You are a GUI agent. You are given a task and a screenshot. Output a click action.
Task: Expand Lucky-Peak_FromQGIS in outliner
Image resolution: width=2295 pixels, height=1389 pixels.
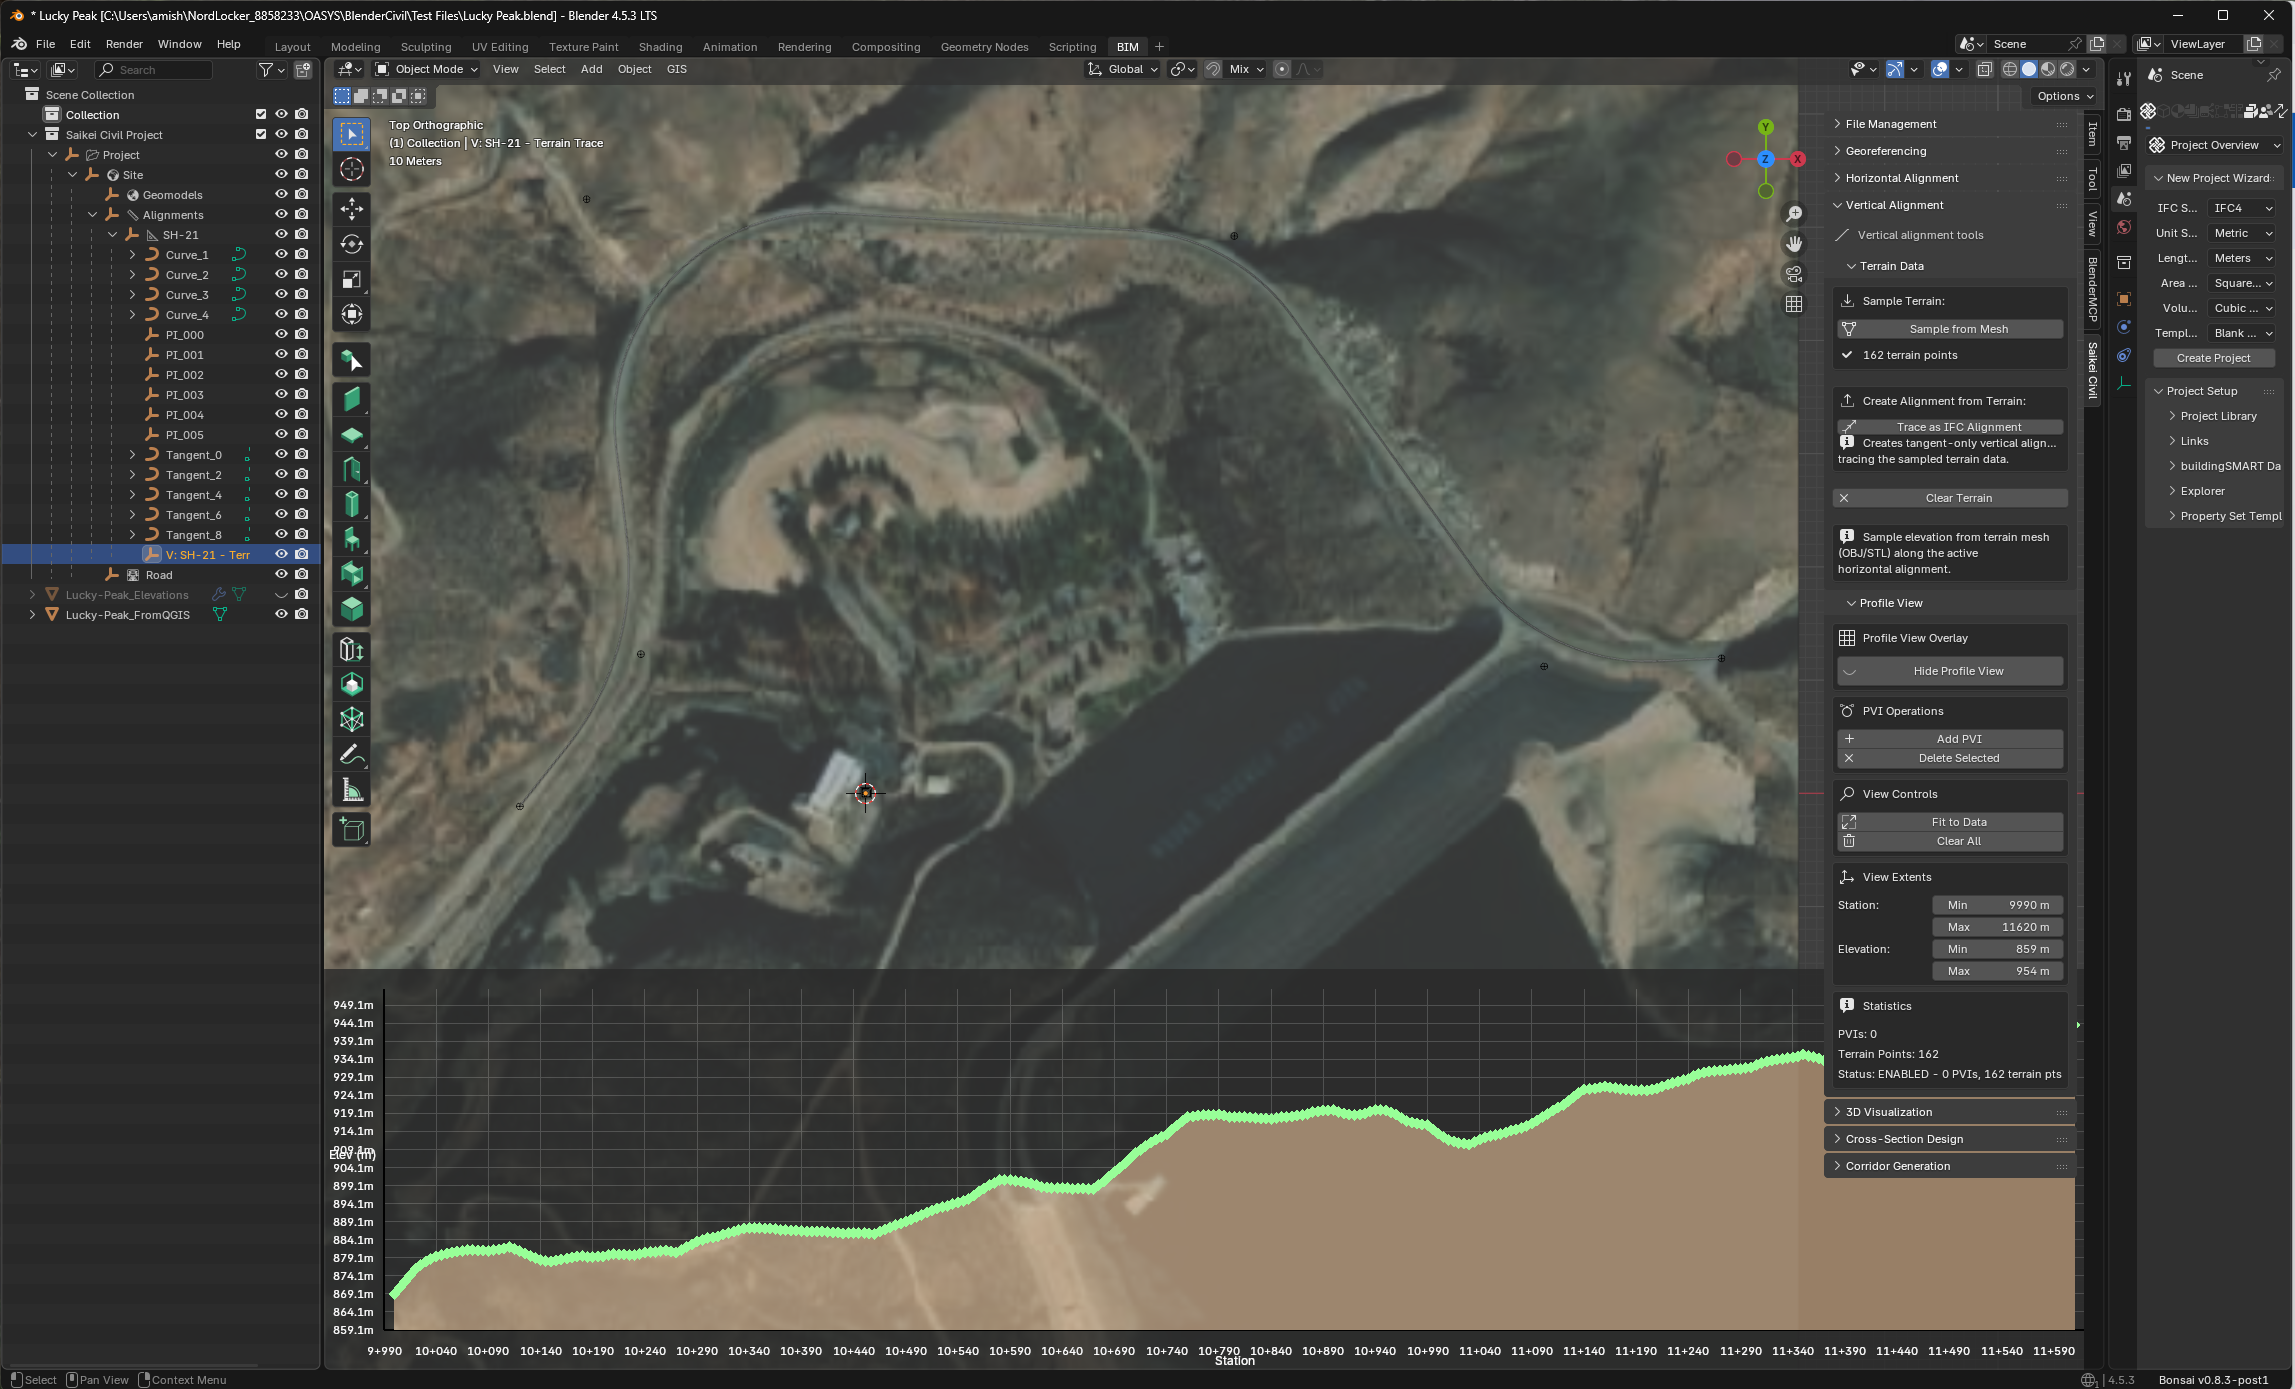coord(32,615)
